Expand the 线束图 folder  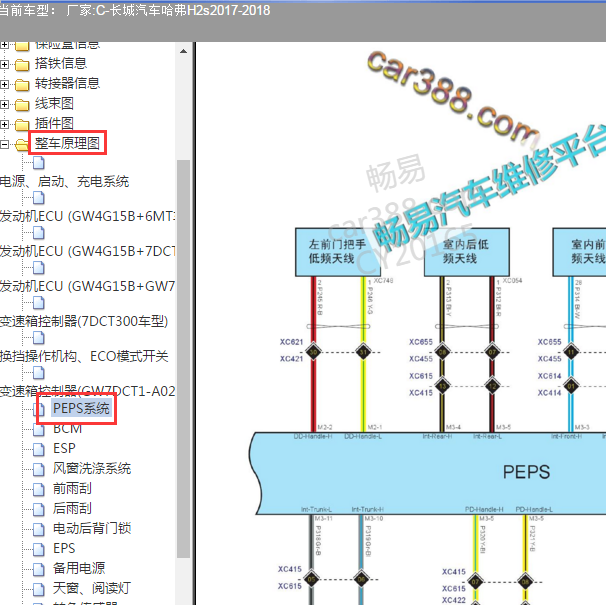[4, 104]
